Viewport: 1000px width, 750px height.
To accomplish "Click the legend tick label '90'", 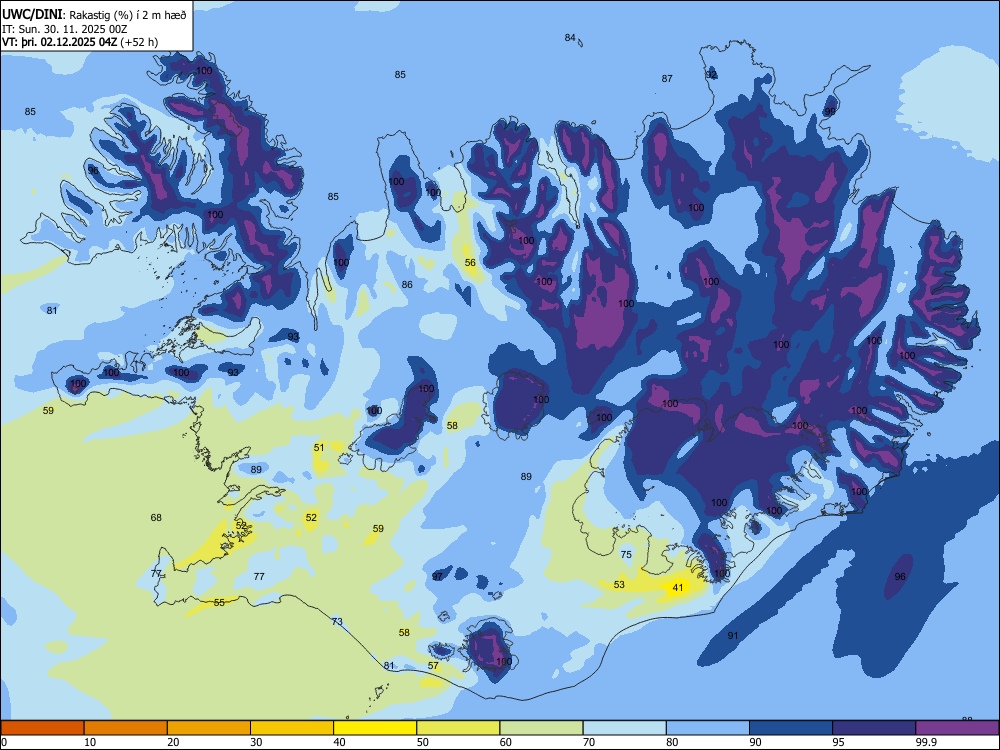I will pyautogui.click(x=755, y=742).
